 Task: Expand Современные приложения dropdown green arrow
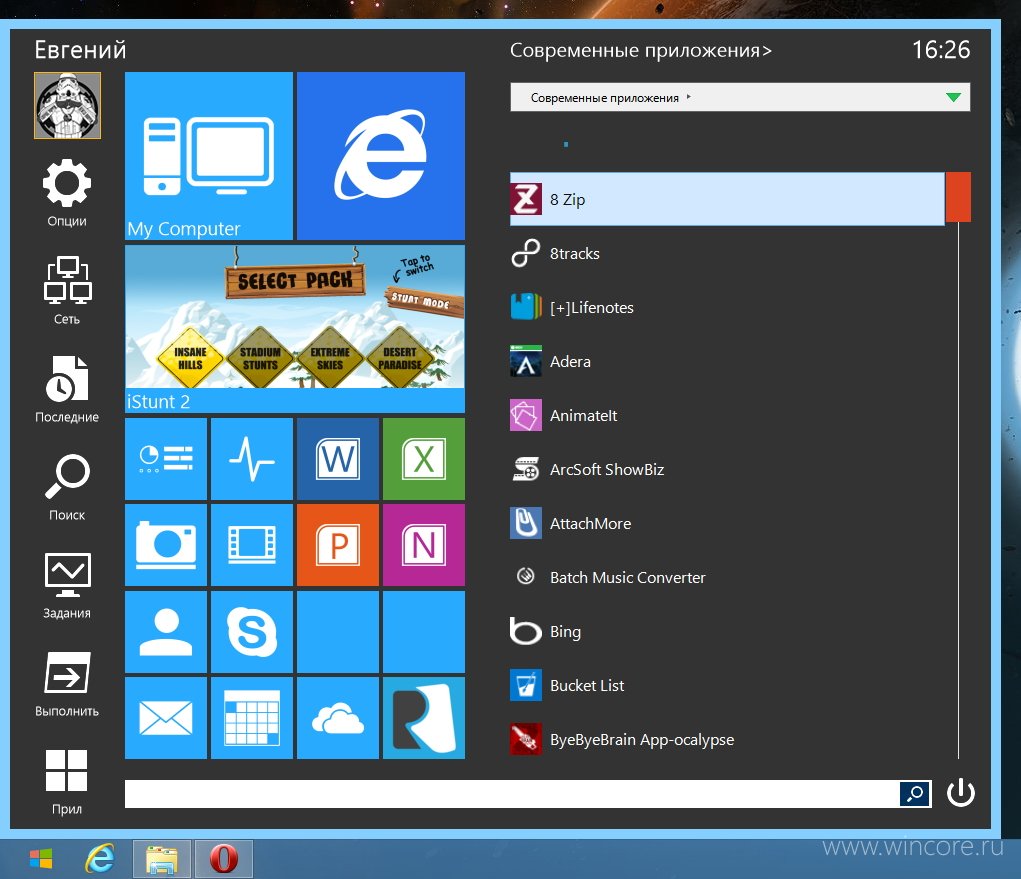pos(953,98)
